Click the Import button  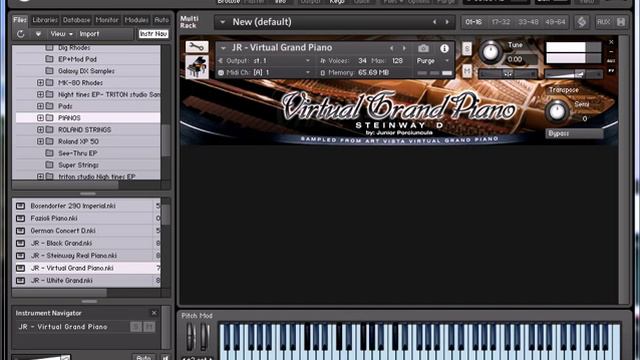pos(89,34)
